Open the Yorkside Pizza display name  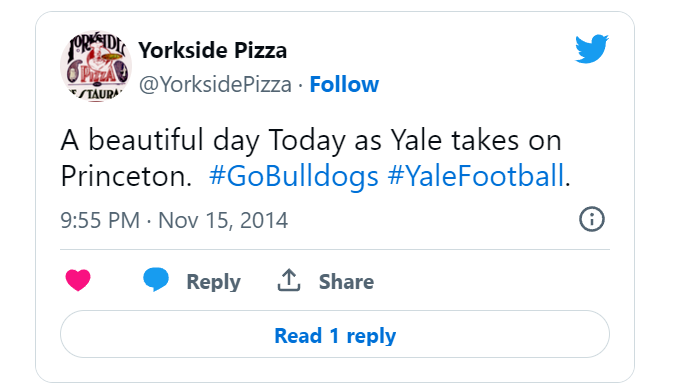(x=213, y=50)
